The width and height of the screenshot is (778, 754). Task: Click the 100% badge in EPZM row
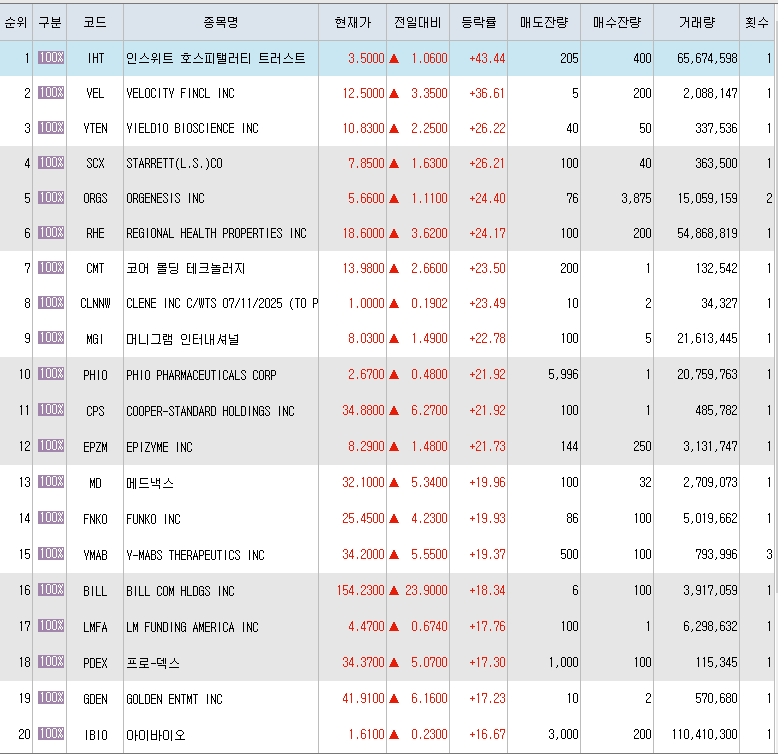coord(51,445)
